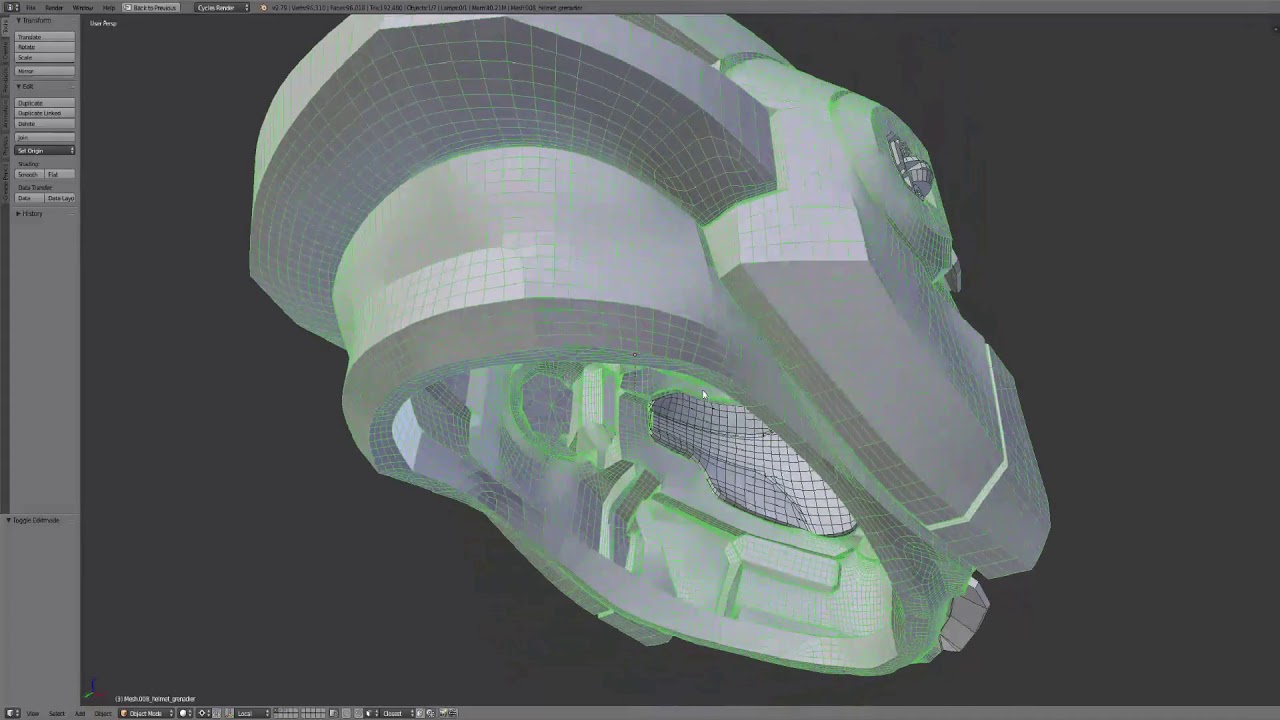The width and height of the screenshot is (1280, 720).
Task: Click the Verts count in the stats bar
Action: click(x=308, y=8)
